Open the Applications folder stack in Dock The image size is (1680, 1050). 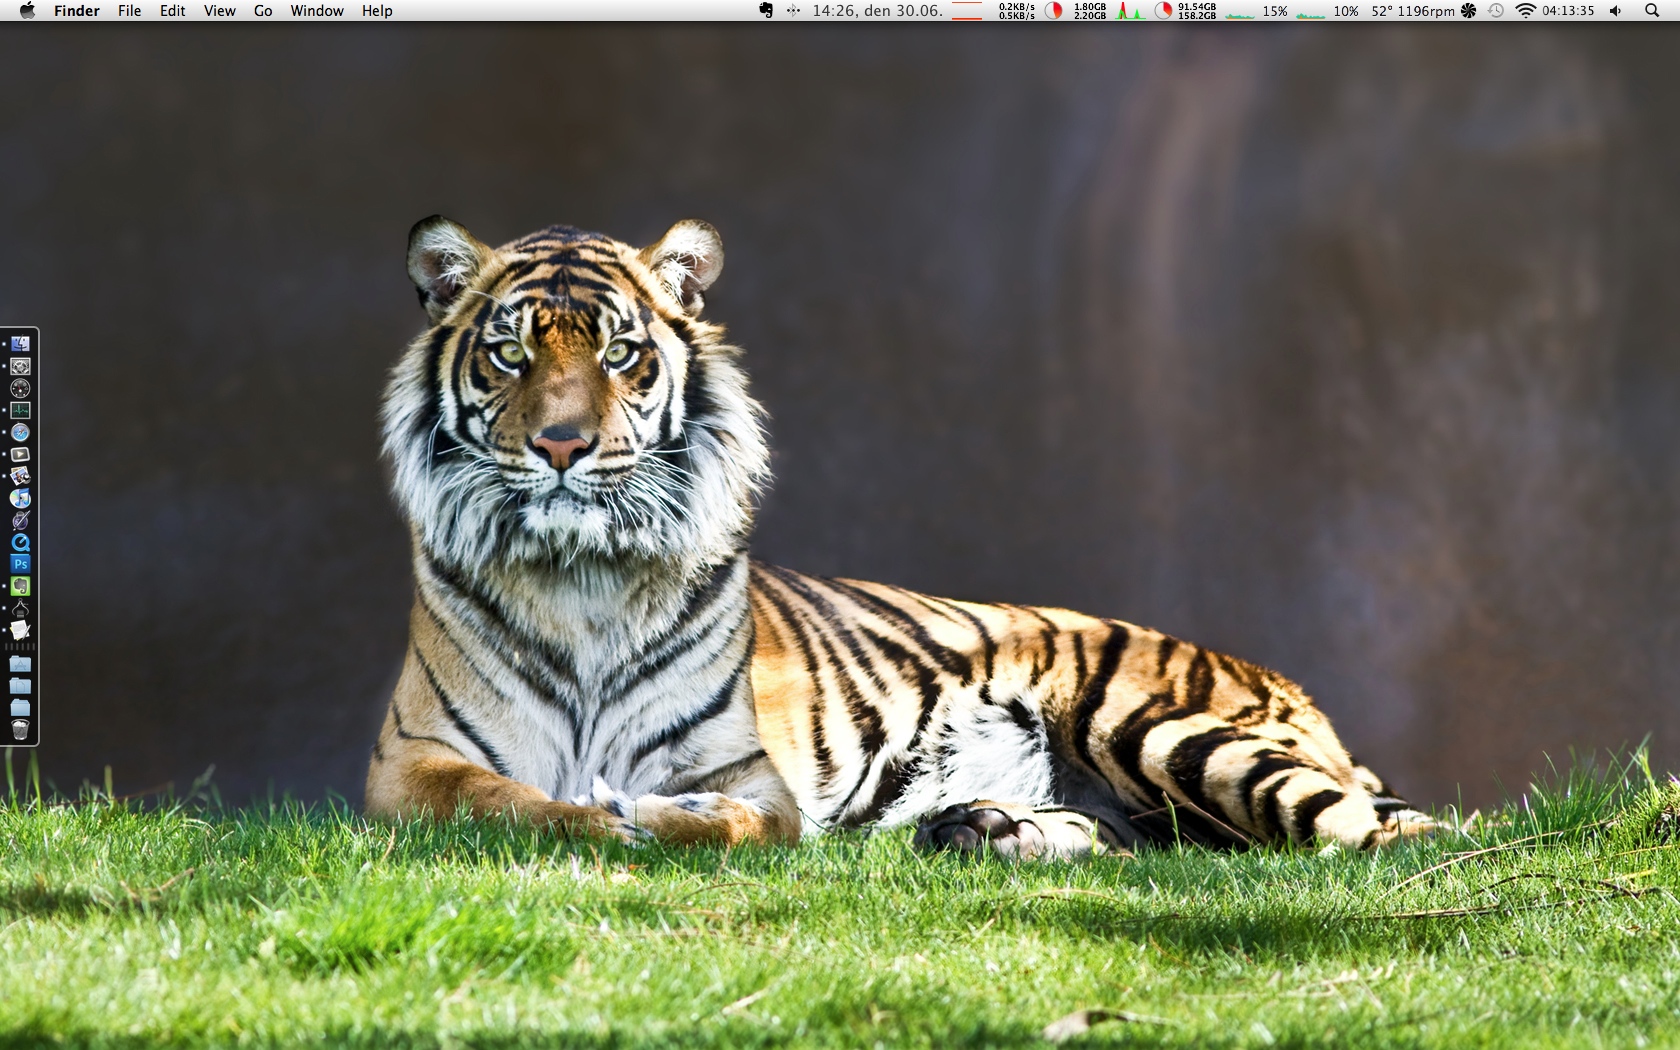point(20,664)
